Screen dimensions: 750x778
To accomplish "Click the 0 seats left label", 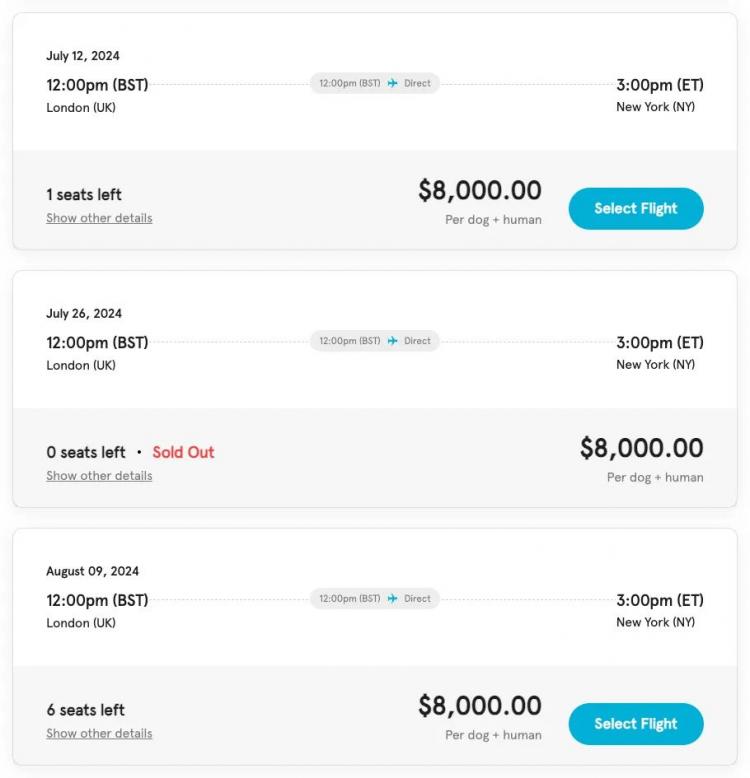I will (86, 452).
